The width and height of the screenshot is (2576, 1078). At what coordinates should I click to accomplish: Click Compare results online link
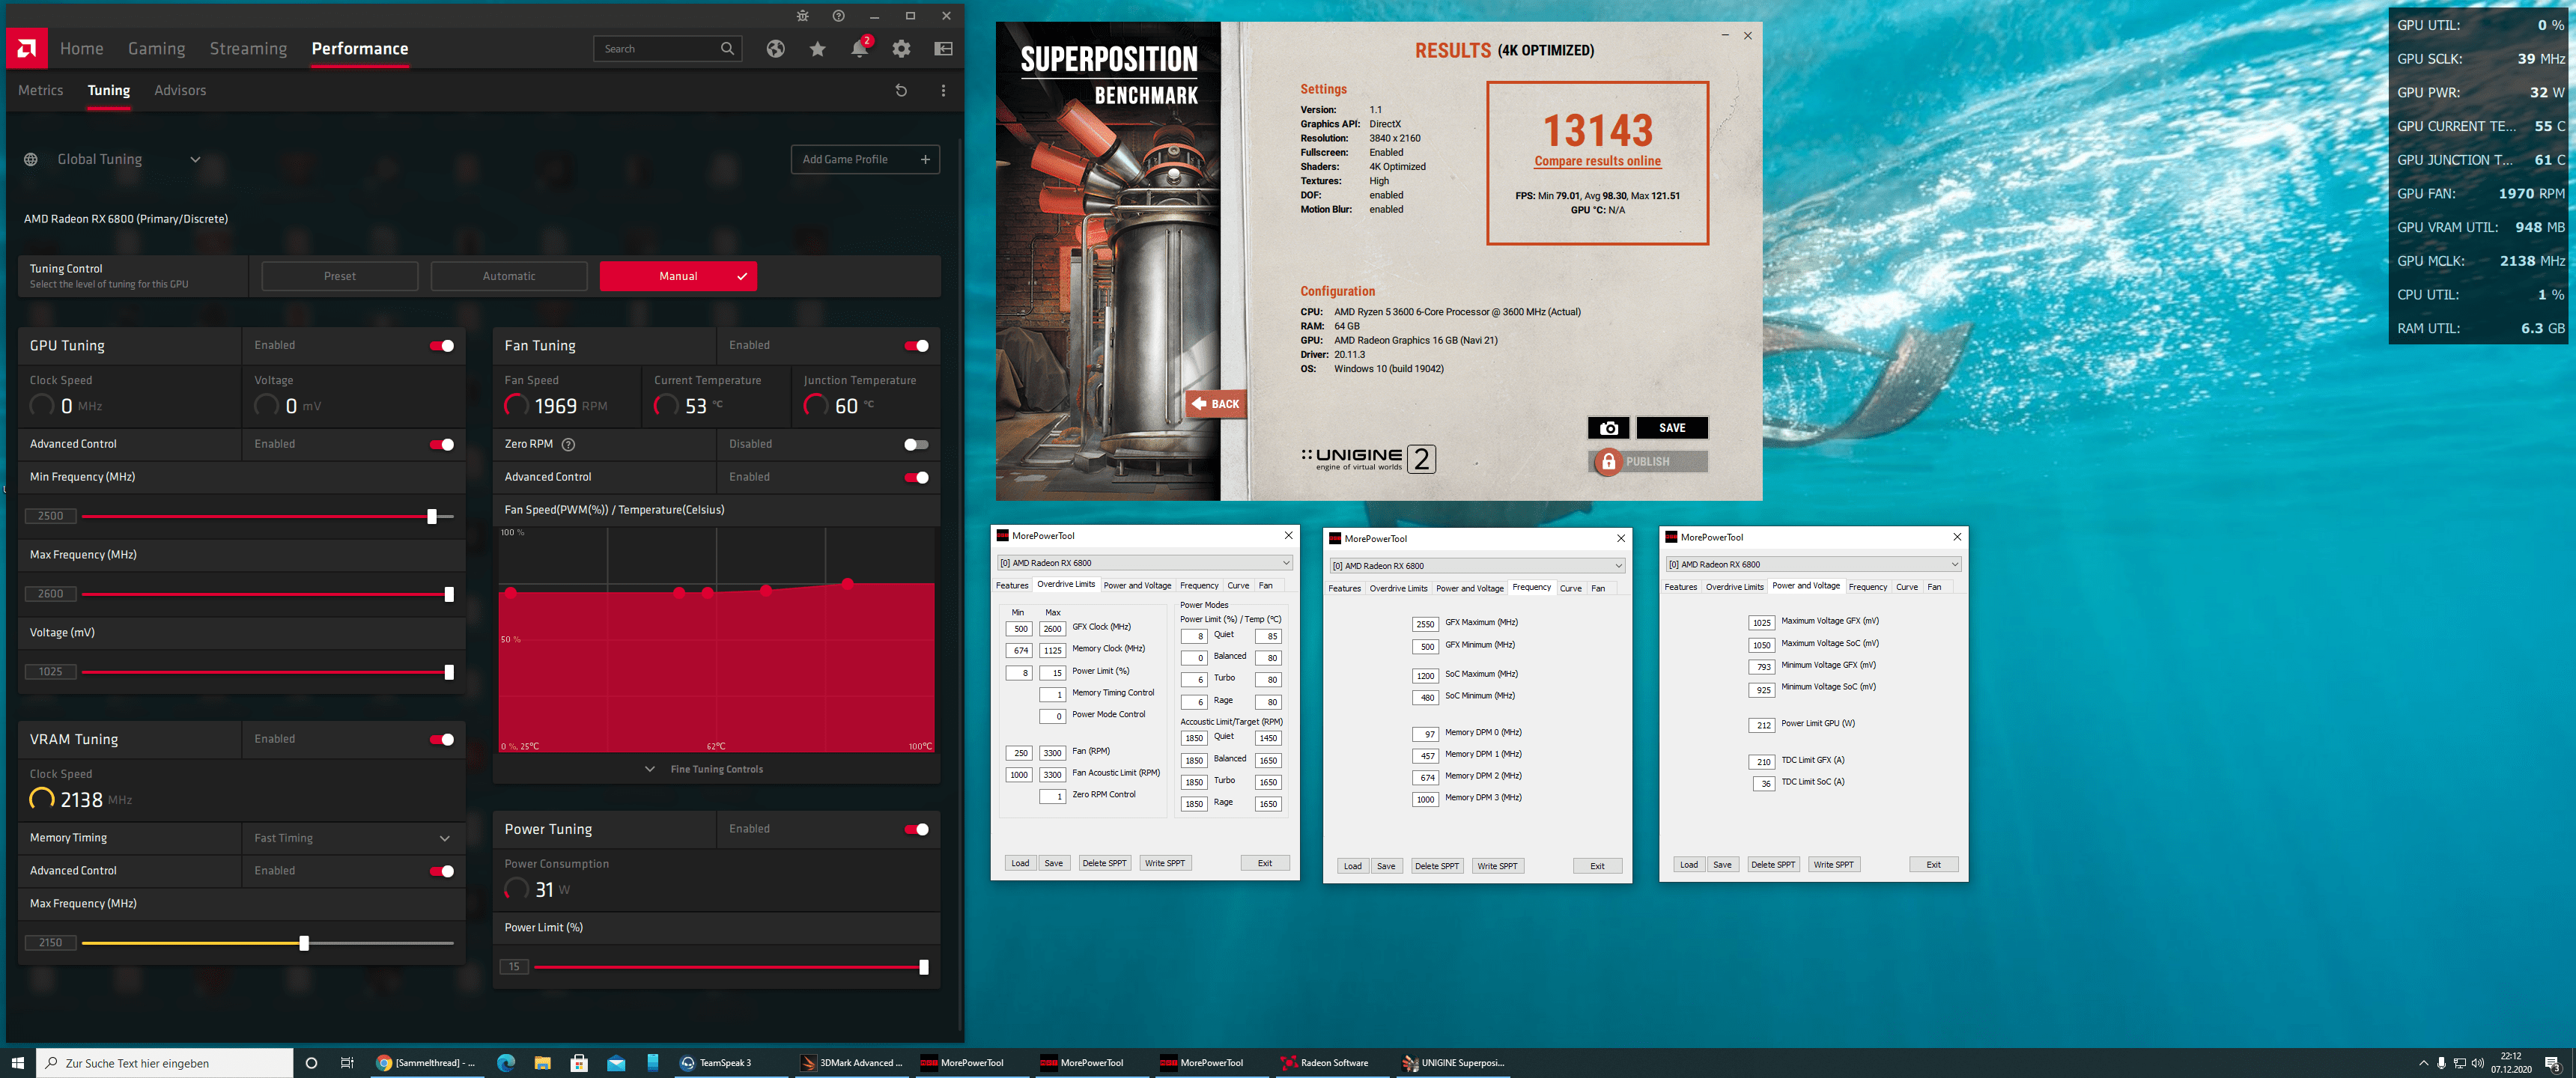click(x=1597, y=161)
